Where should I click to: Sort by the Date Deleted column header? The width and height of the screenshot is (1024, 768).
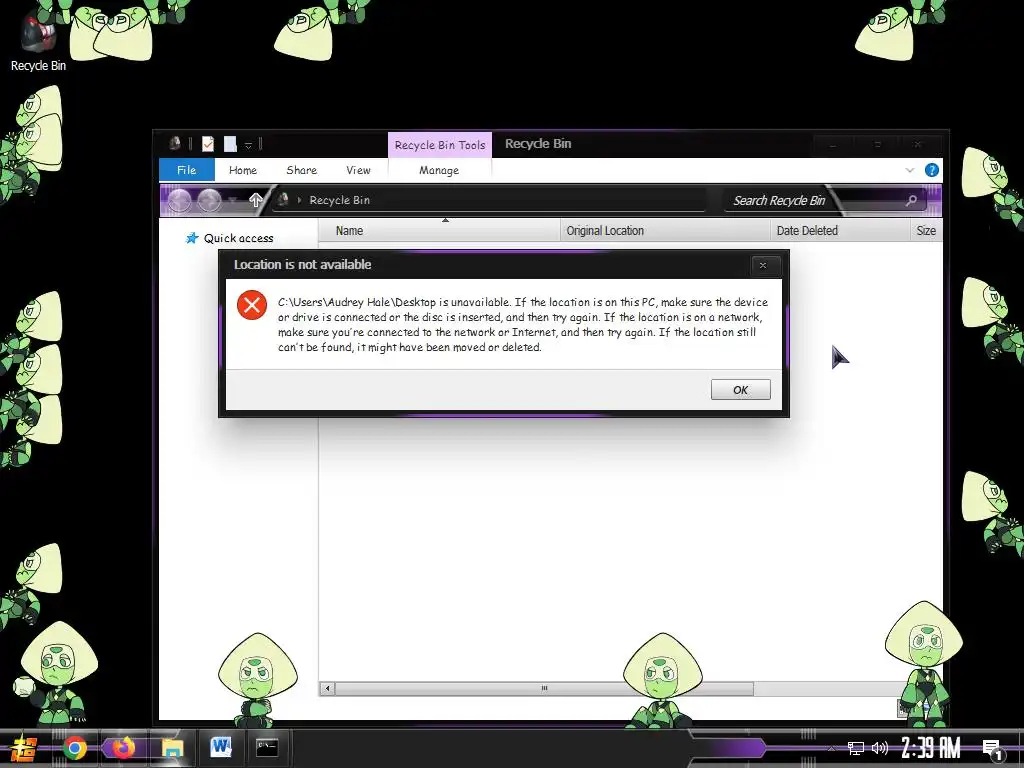click(840, 231)
